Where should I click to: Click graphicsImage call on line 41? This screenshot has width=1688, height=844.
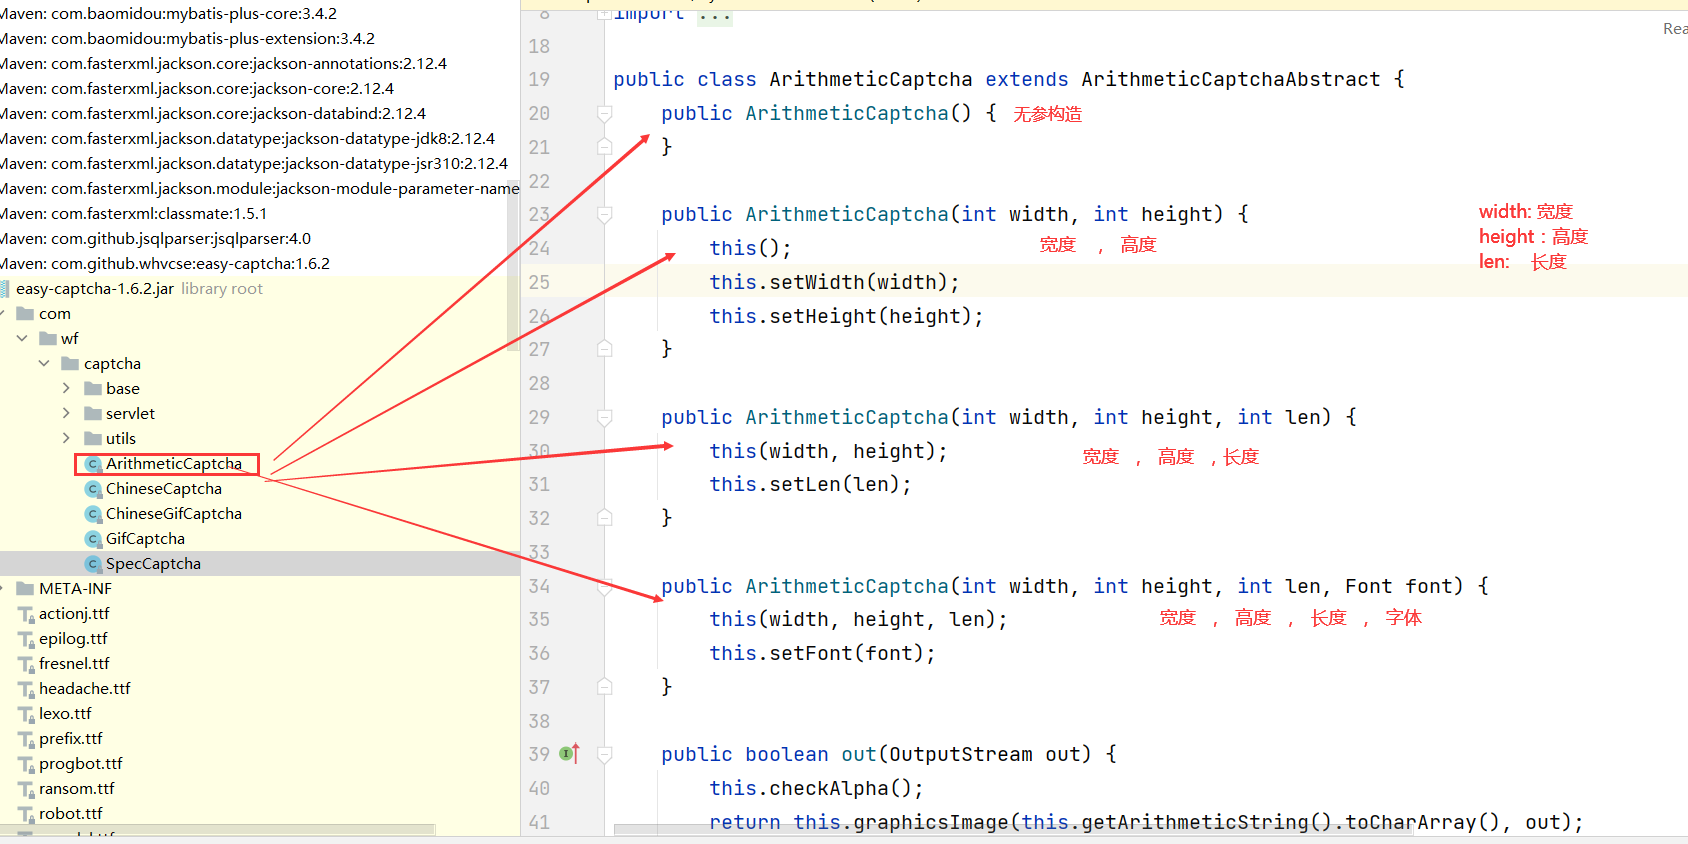(931, 823)
